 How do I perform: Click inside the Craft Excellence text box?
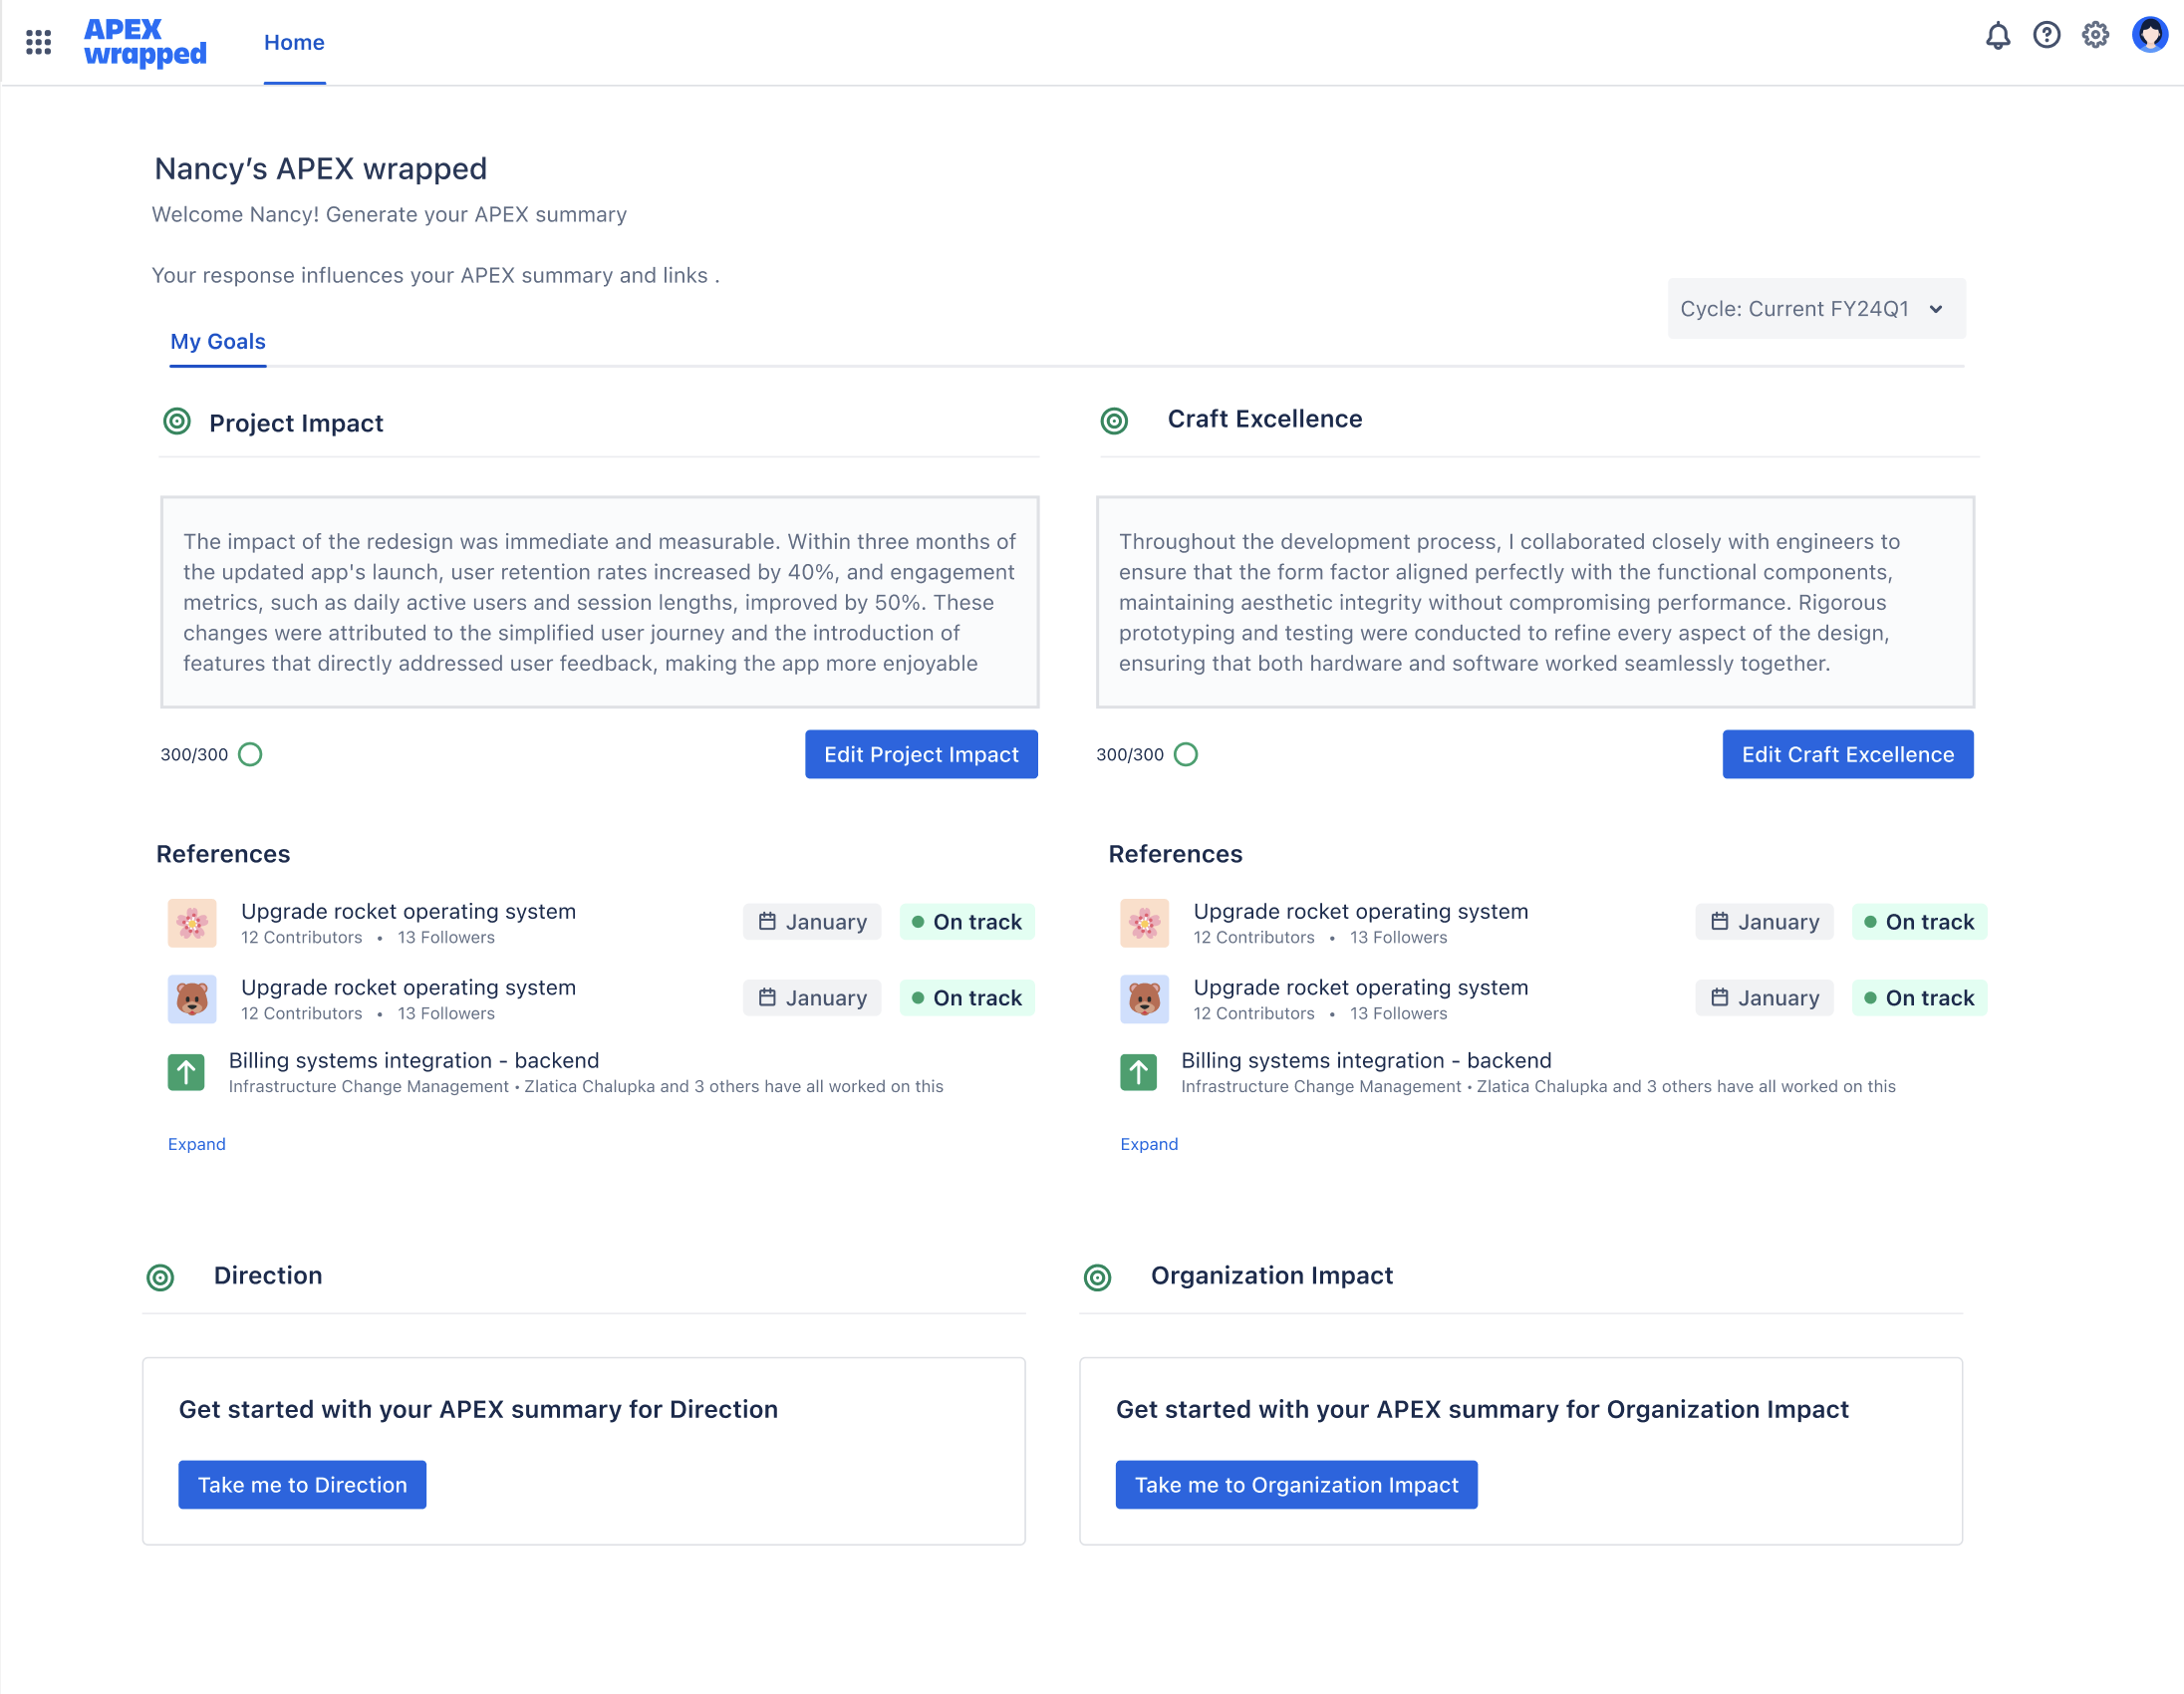[1534, 602]
